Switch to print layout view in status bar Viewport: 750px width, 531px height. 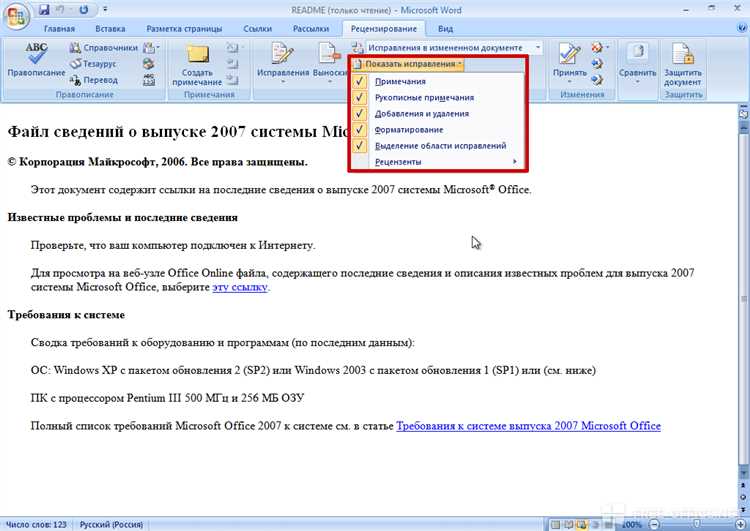(555, 525)
